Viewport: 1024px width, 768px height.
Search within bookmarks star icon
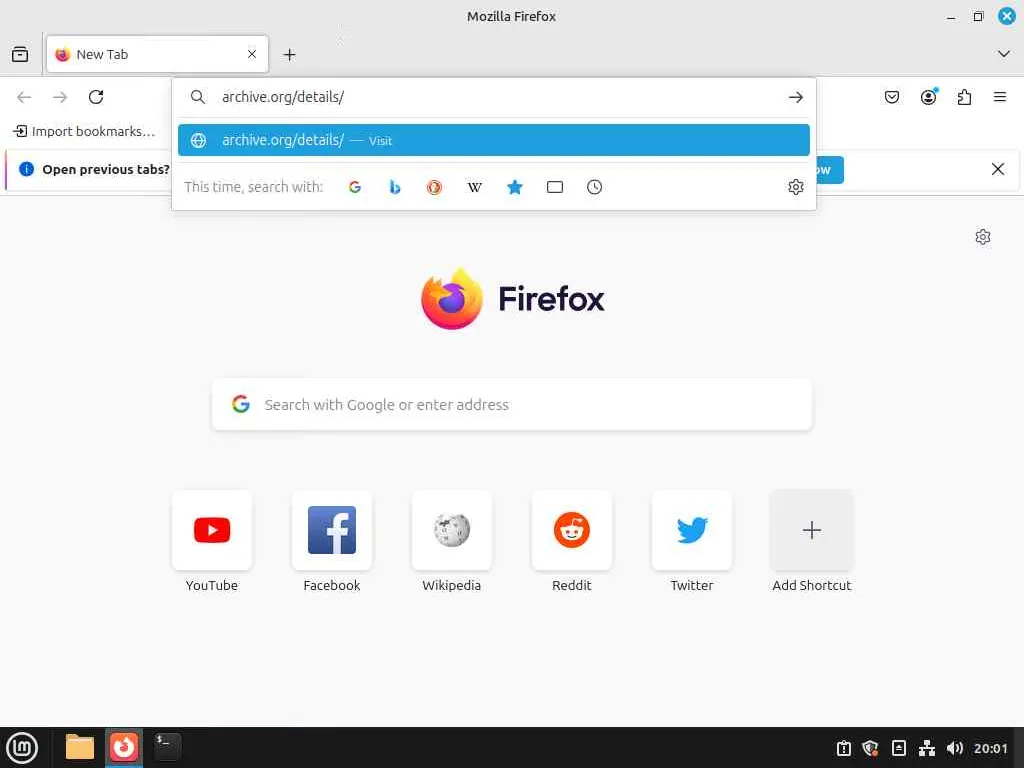[x=515, y=187]
